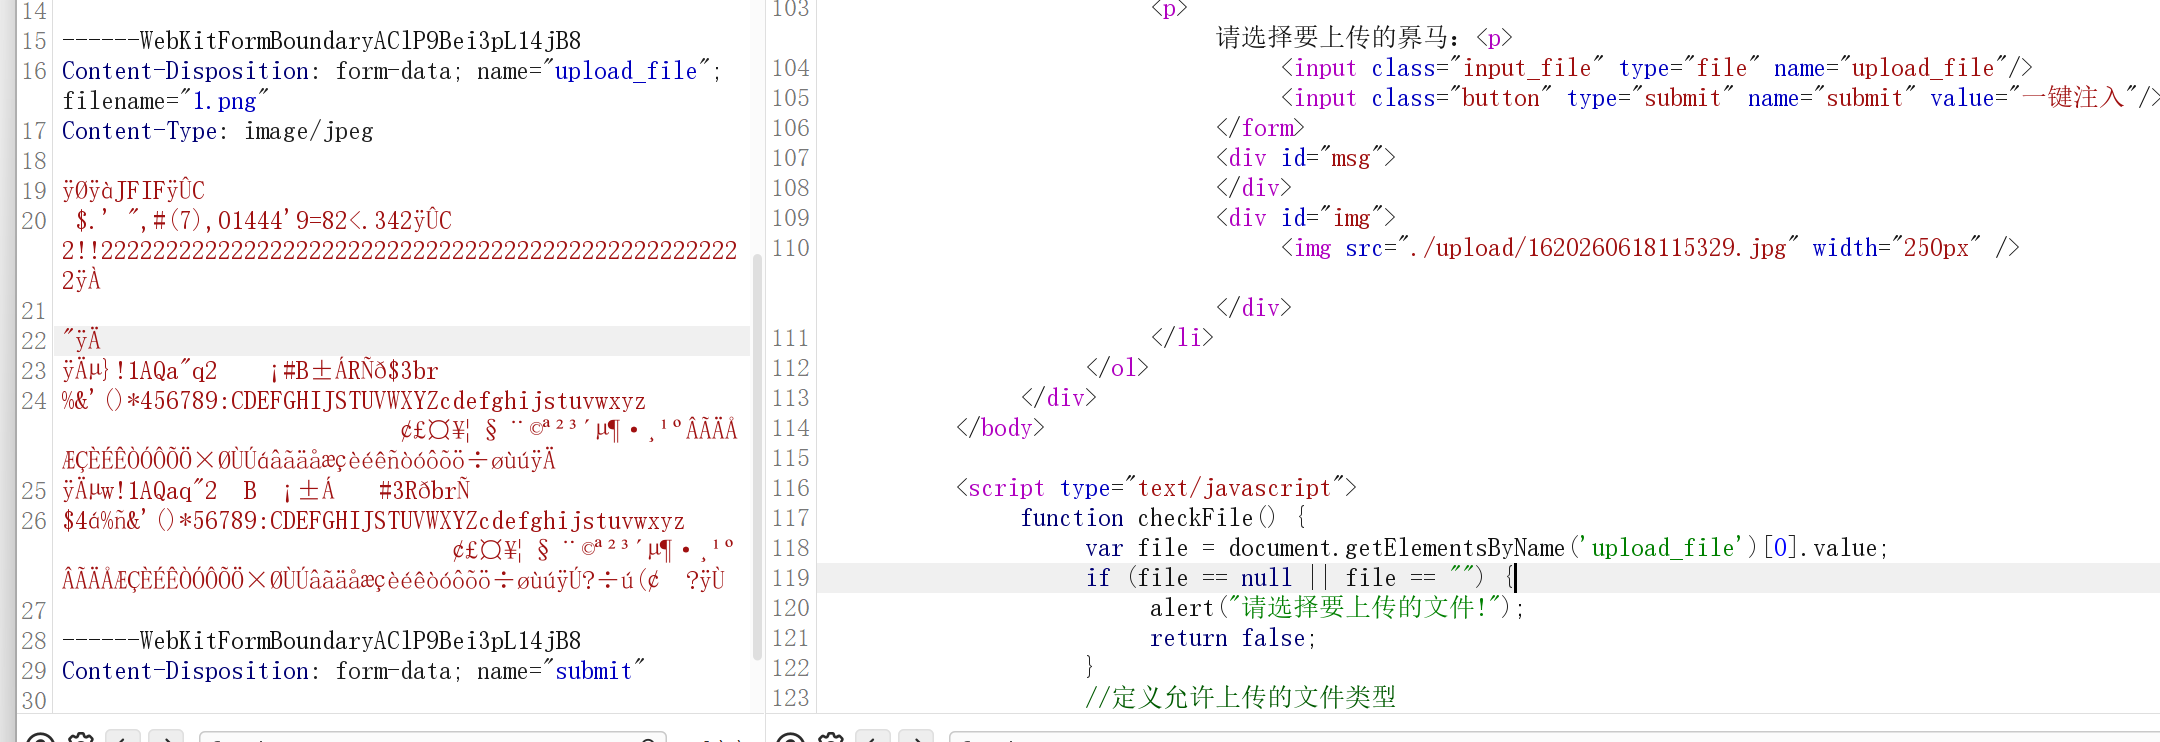Image resolution: width=2160 pixels, height=742 pixels.
Task: Click the //定义允许上传的文件类型 comment
Action: [x=1240, y=698]
